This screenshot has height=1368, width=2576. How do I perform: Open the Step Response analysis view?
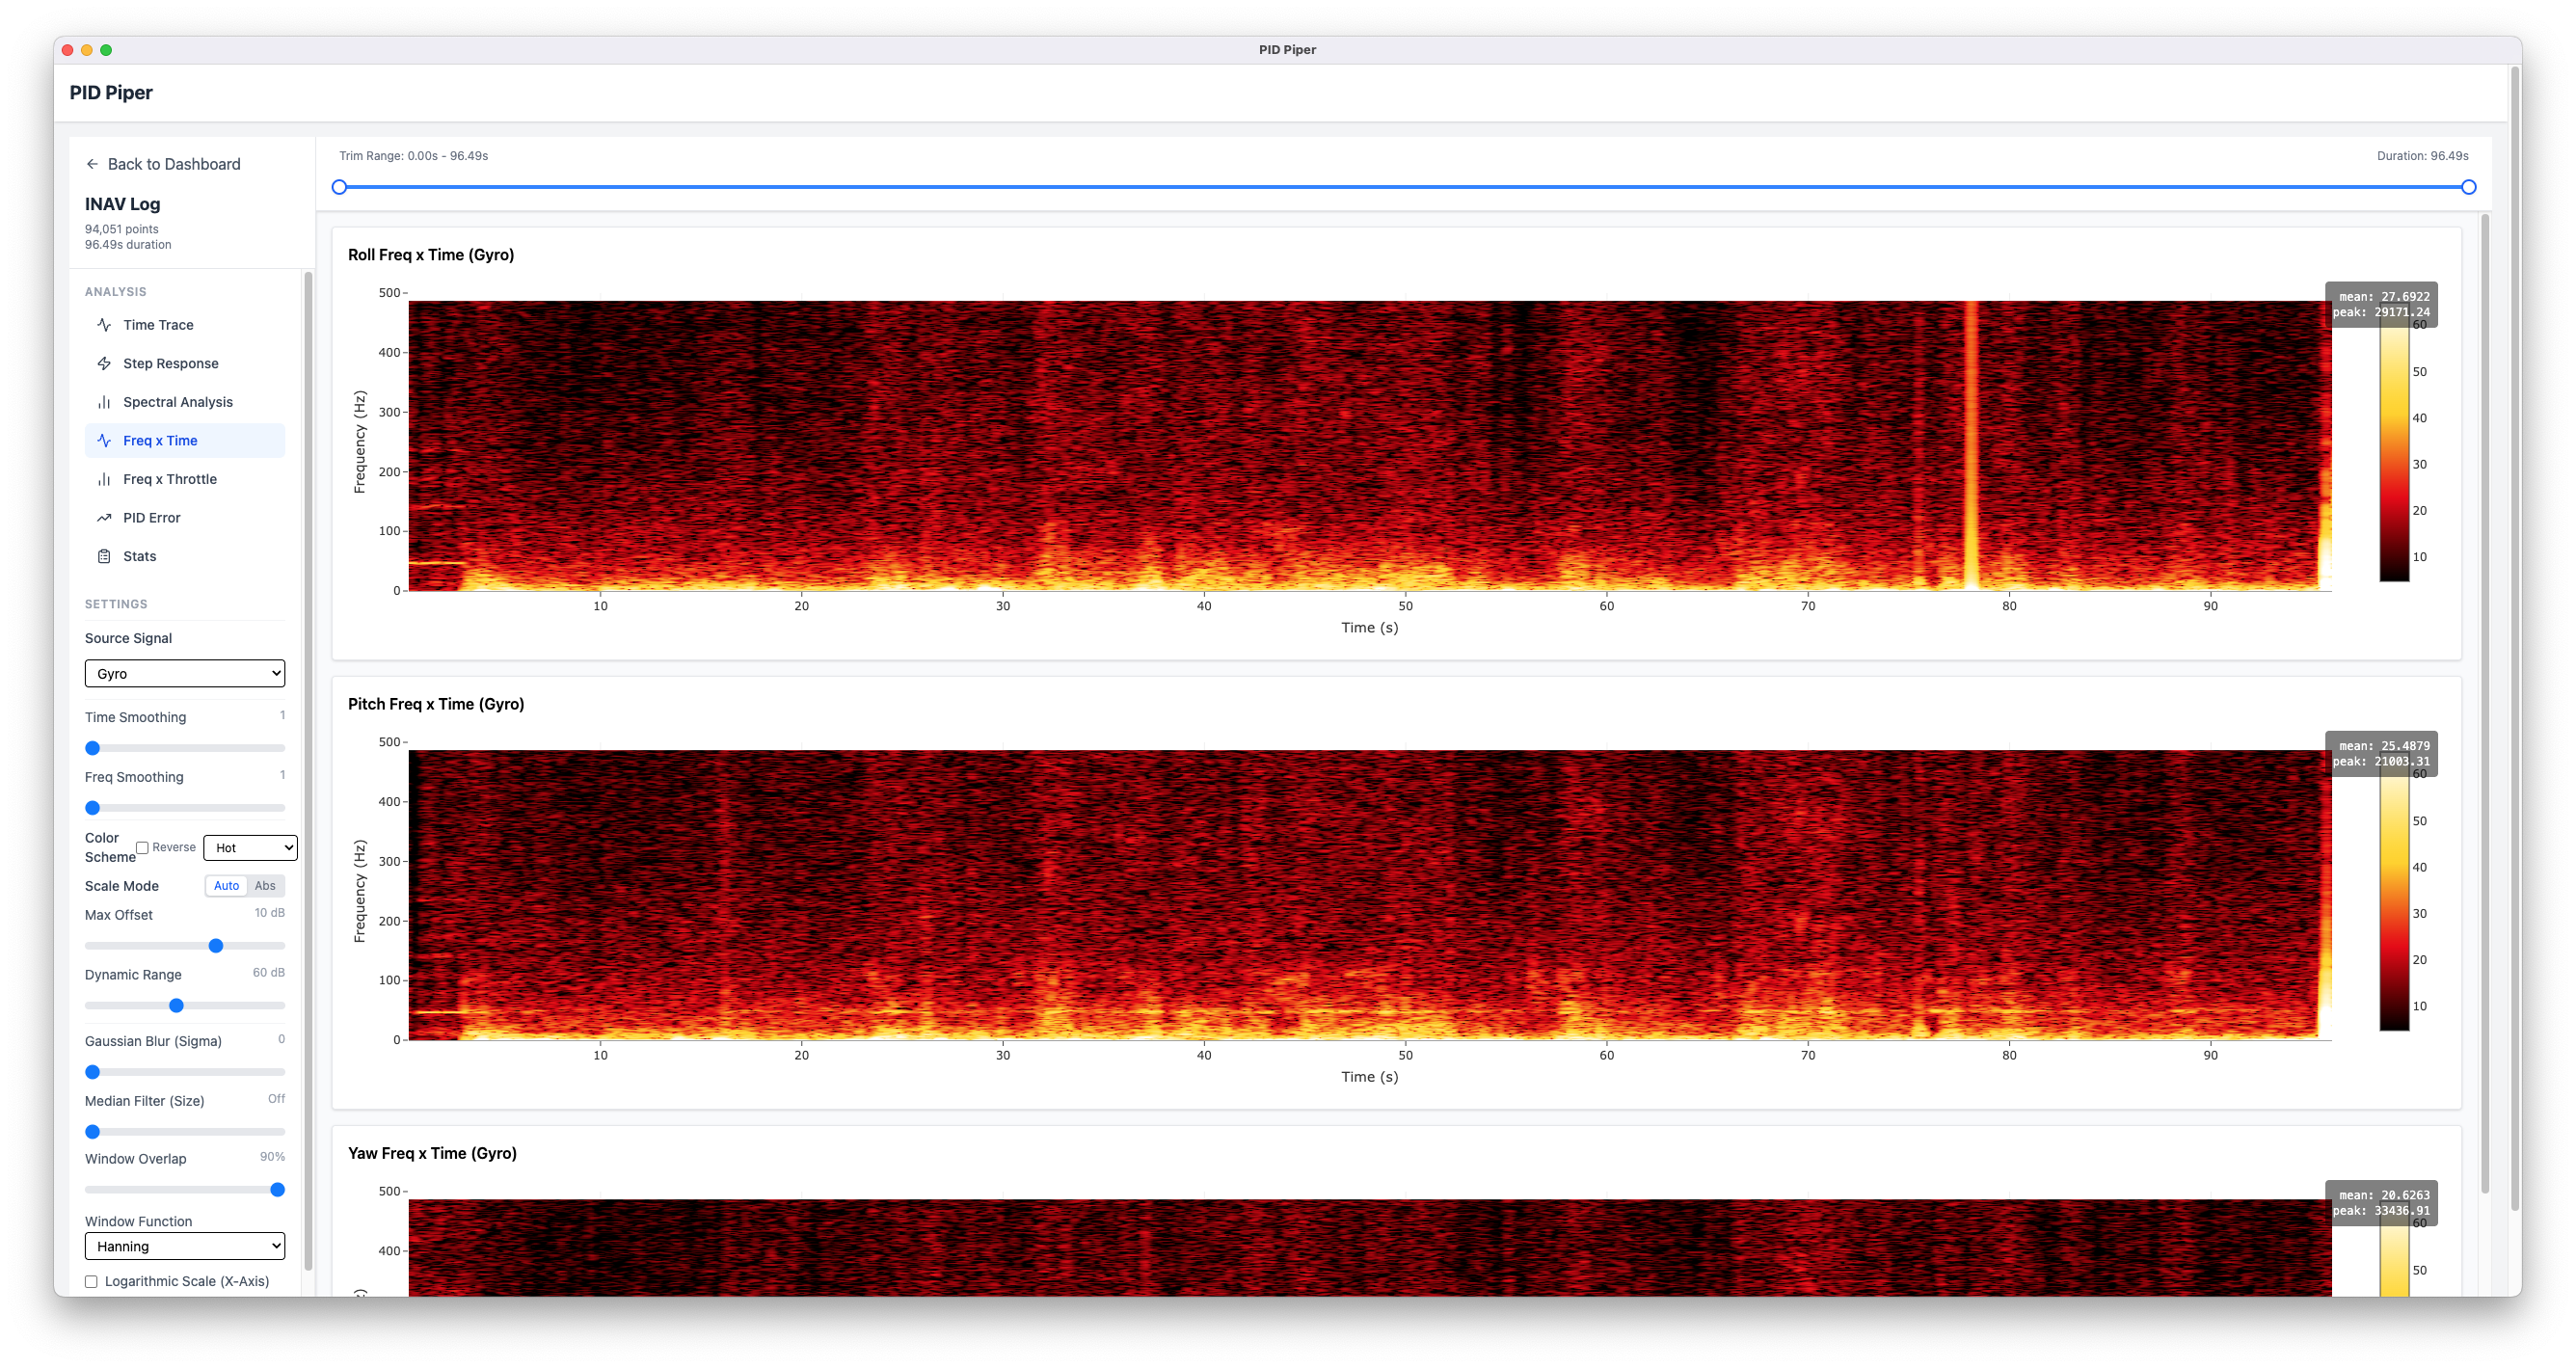185,363
